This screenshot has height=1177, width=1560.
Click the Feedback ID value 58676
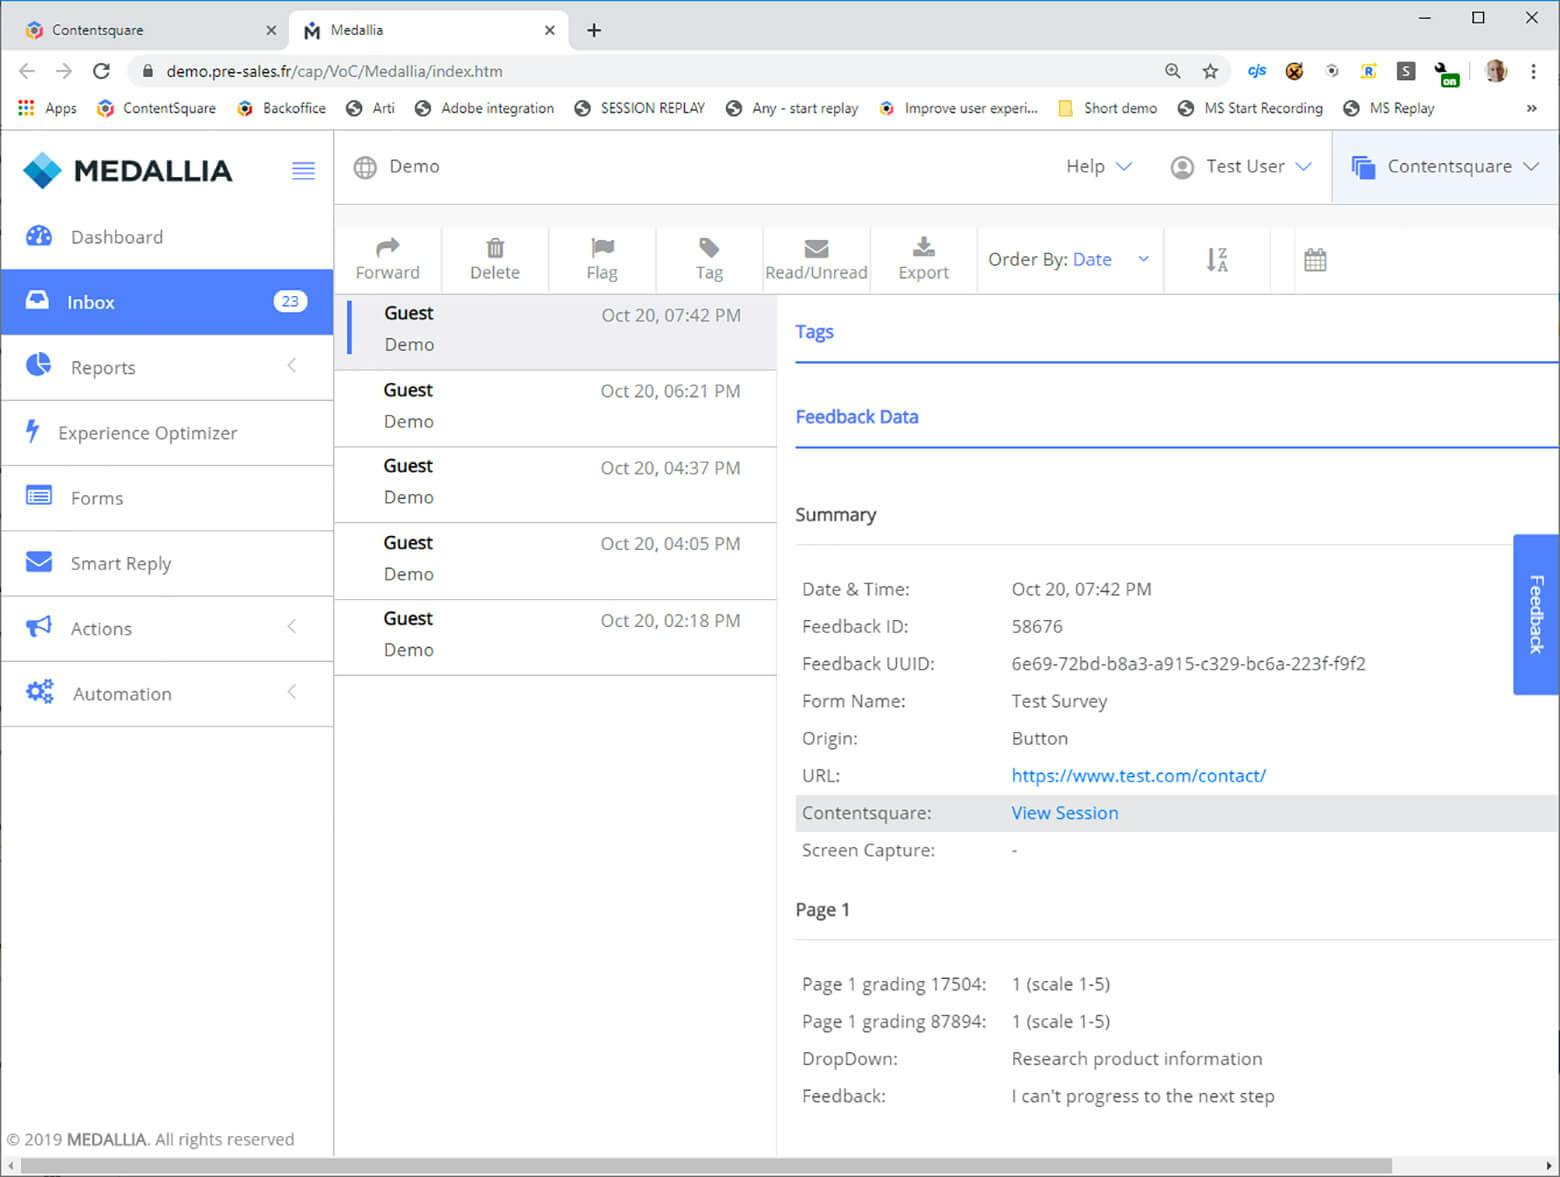click(x=1037, y=627)
